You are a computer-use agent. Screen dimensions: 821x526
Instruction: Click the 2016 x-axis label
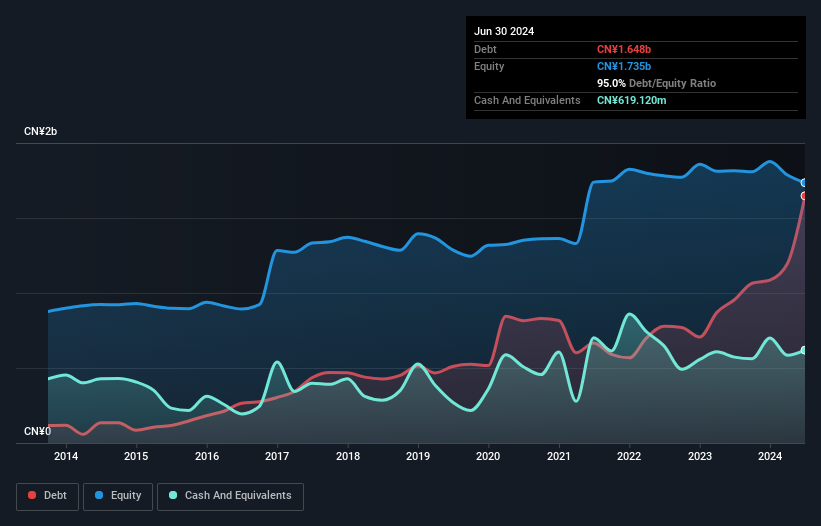(x=207, y=456)
